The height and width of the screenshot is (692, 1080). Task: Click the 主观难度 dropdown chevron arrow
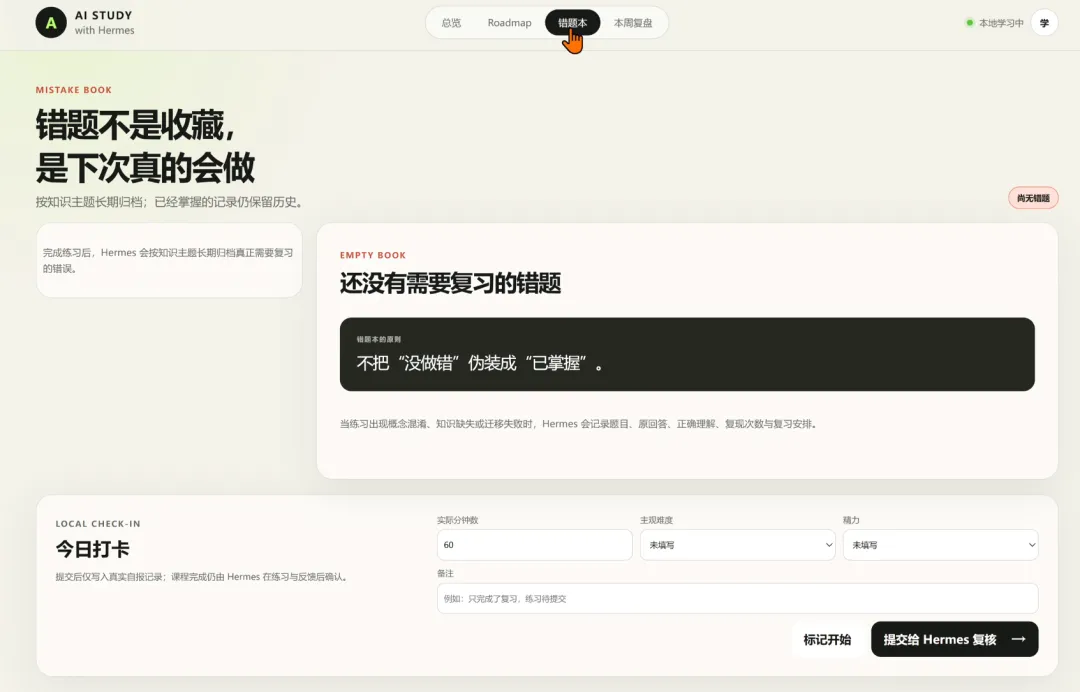click(x=829, y=545)
